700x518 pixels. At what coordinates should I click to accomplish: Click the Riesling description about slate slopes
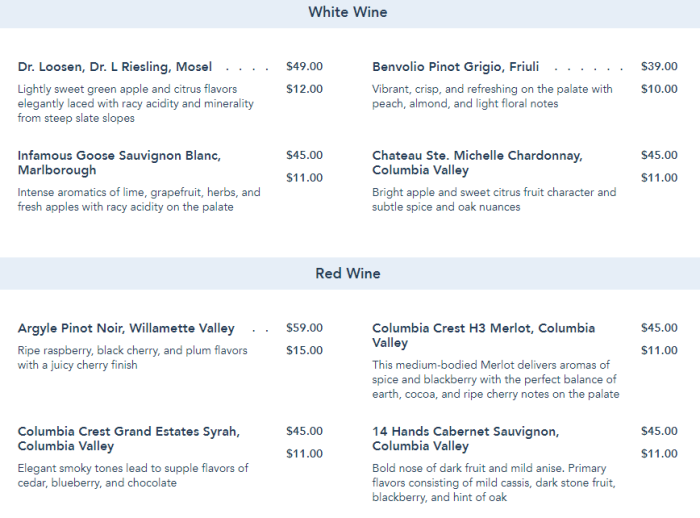click(135, 104)
